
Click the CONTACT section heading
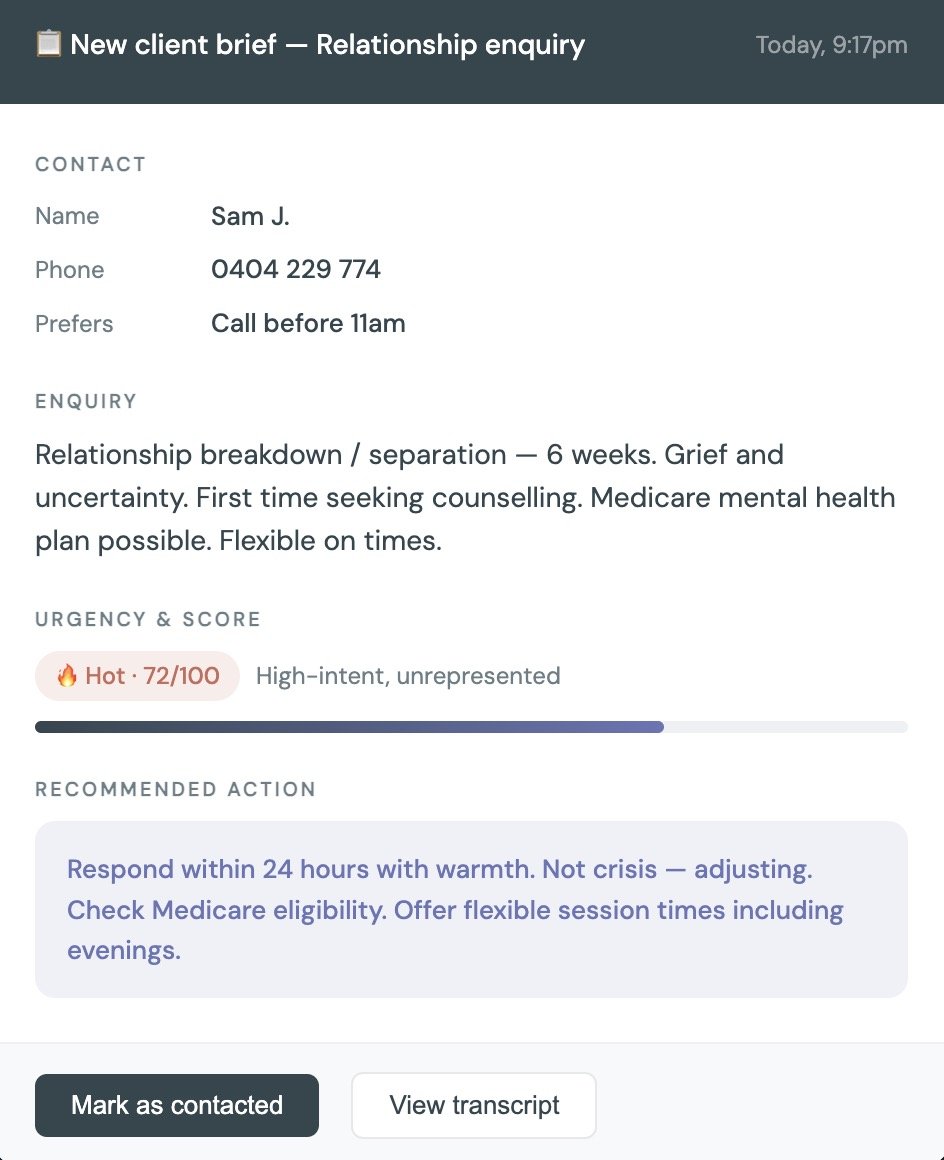90,164
